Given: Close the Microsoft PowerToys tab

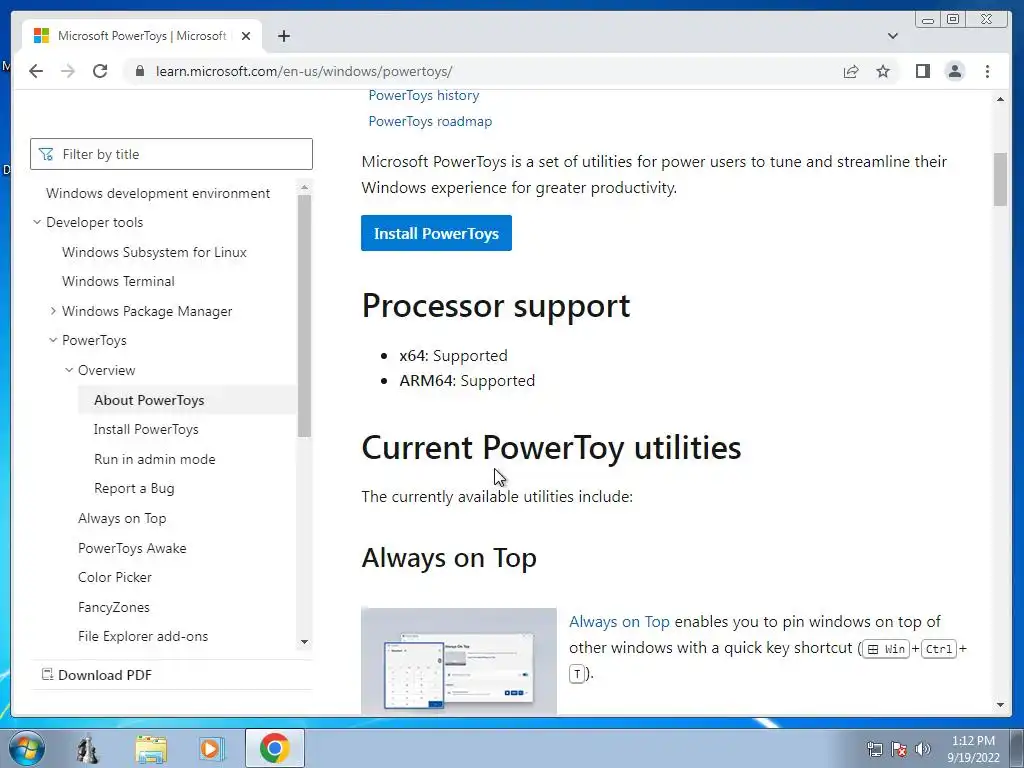Looking at the screenshot, I should (x=246, y=36).
